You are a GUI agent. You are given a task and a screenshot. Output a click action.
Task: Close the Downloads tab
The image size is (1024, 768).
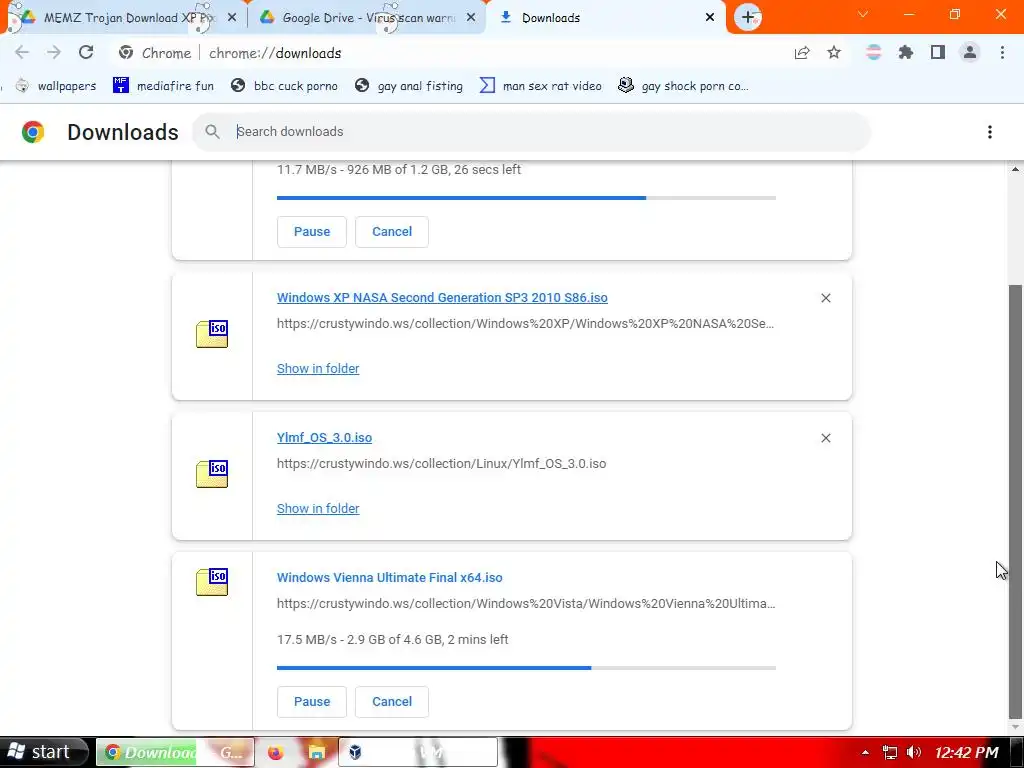(x=710, y=18)
